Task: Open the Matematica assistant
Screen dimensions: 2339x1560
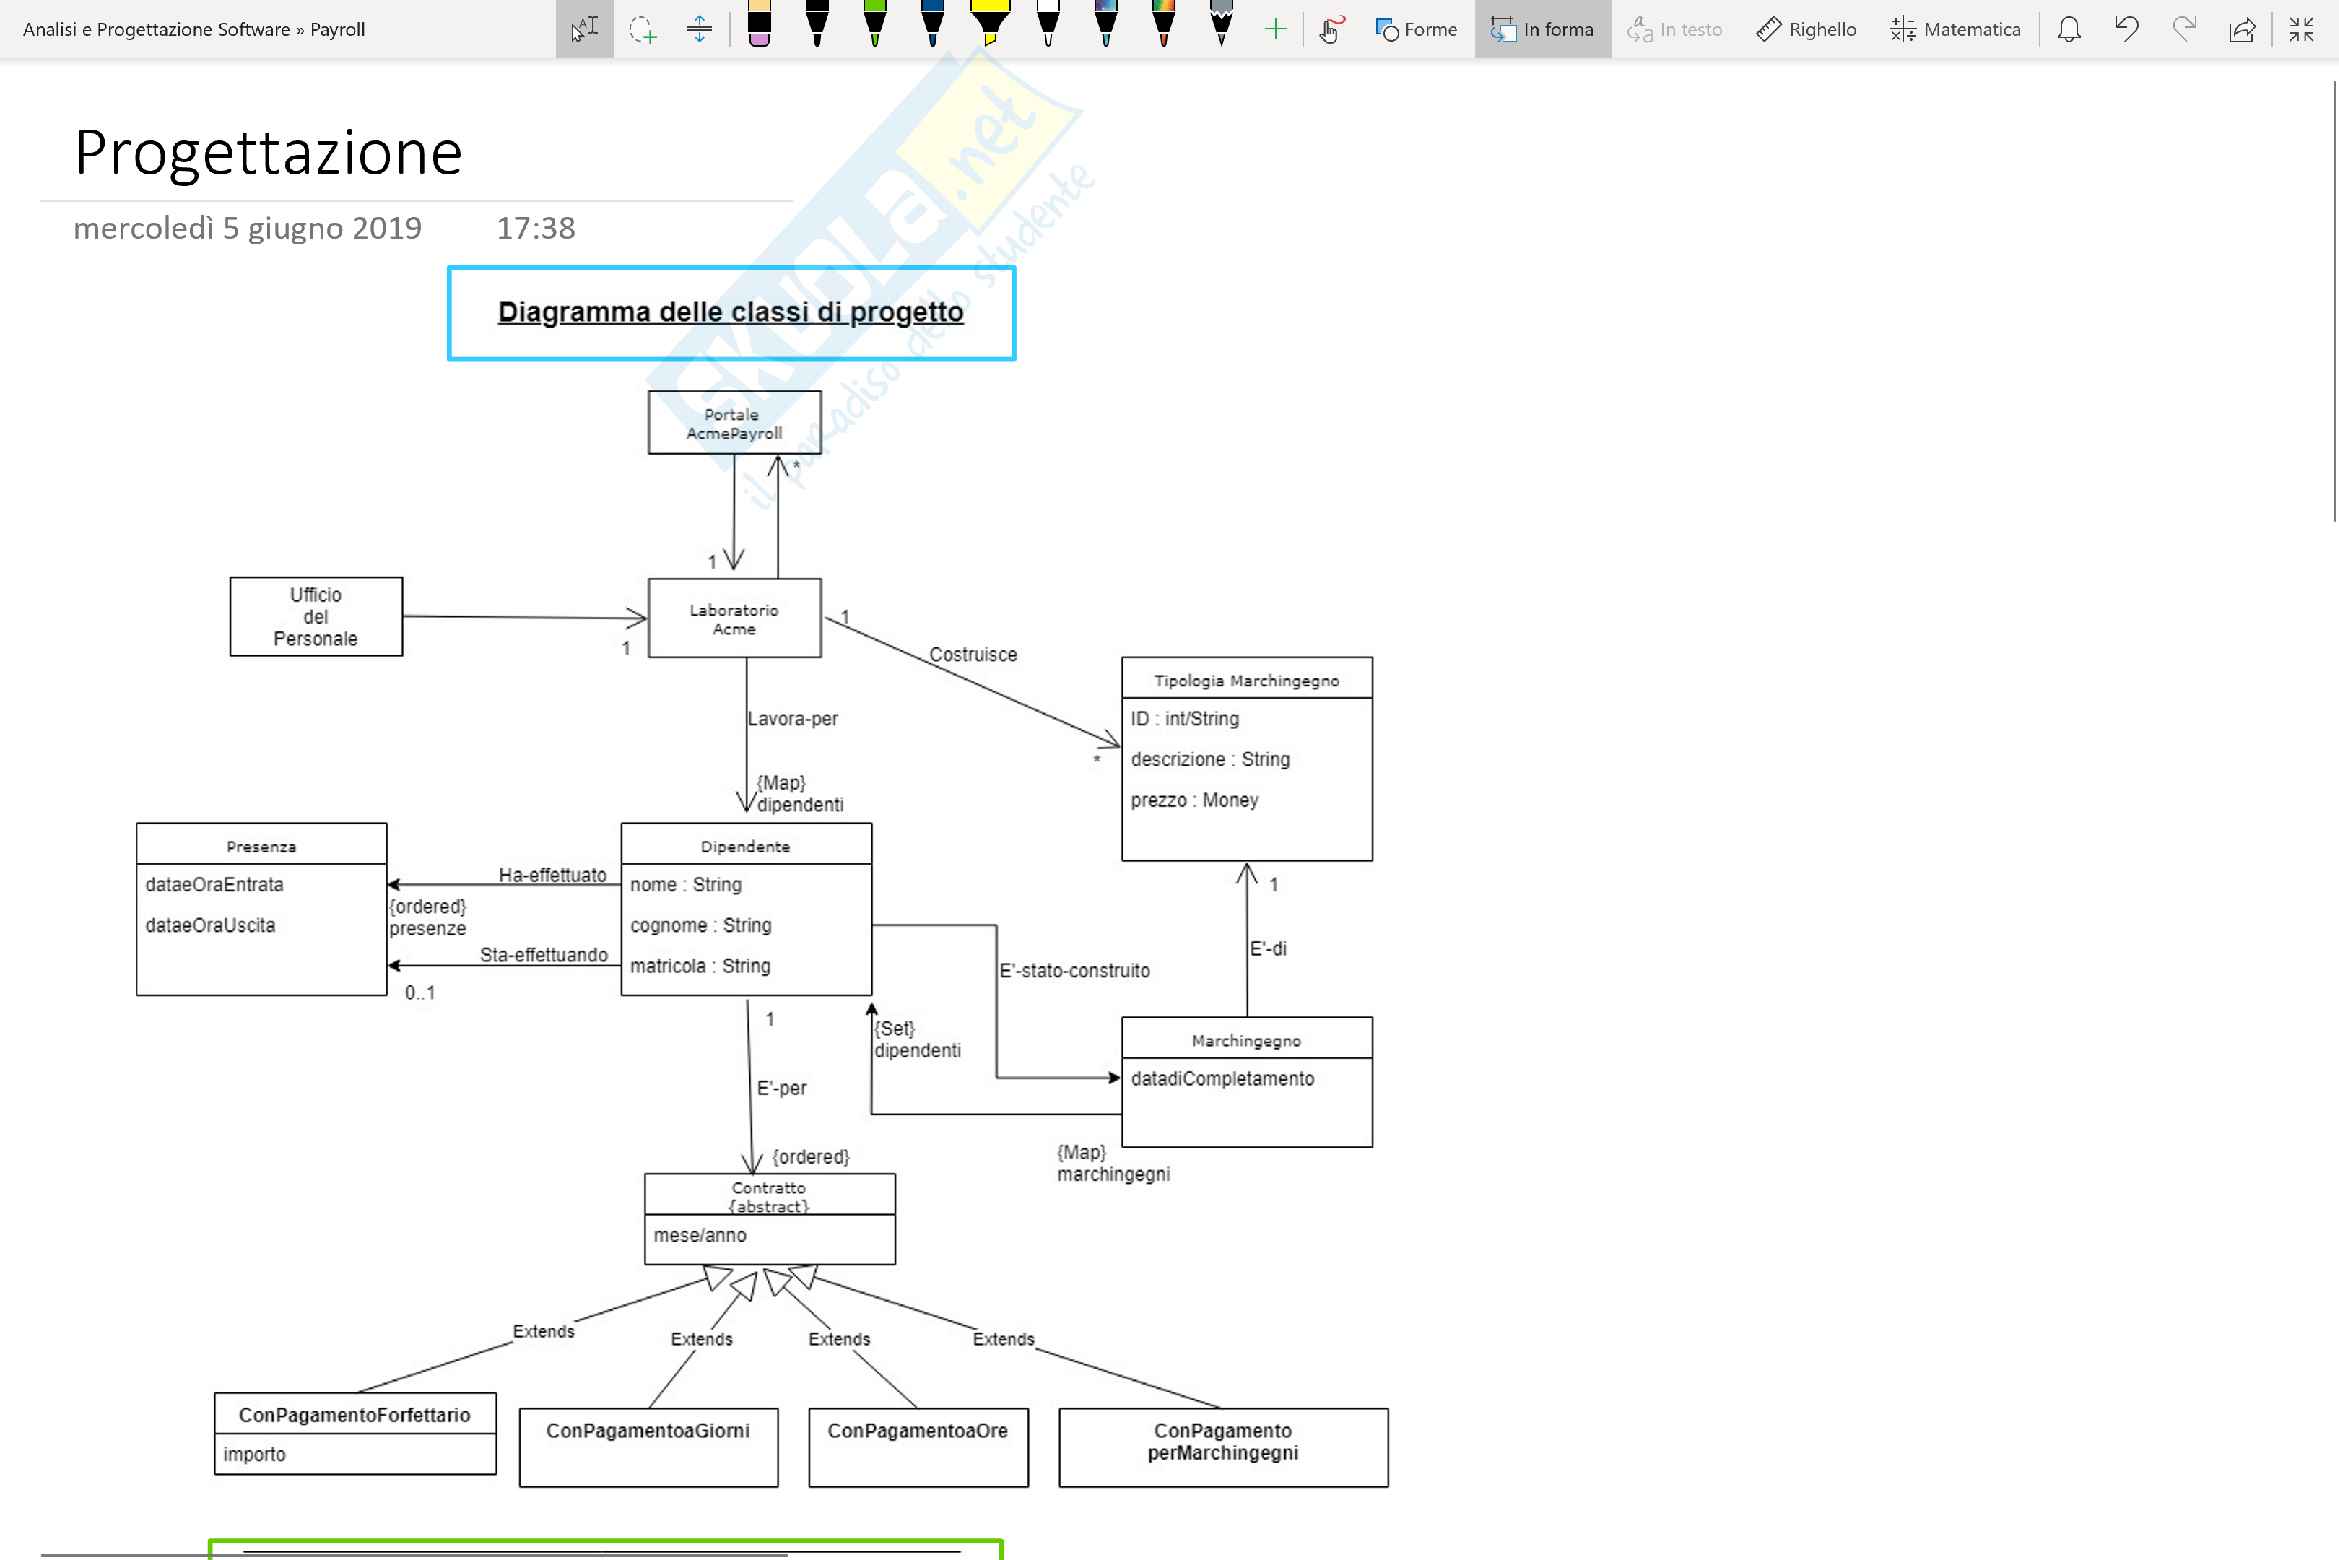Action: (x=1955, y=29)
